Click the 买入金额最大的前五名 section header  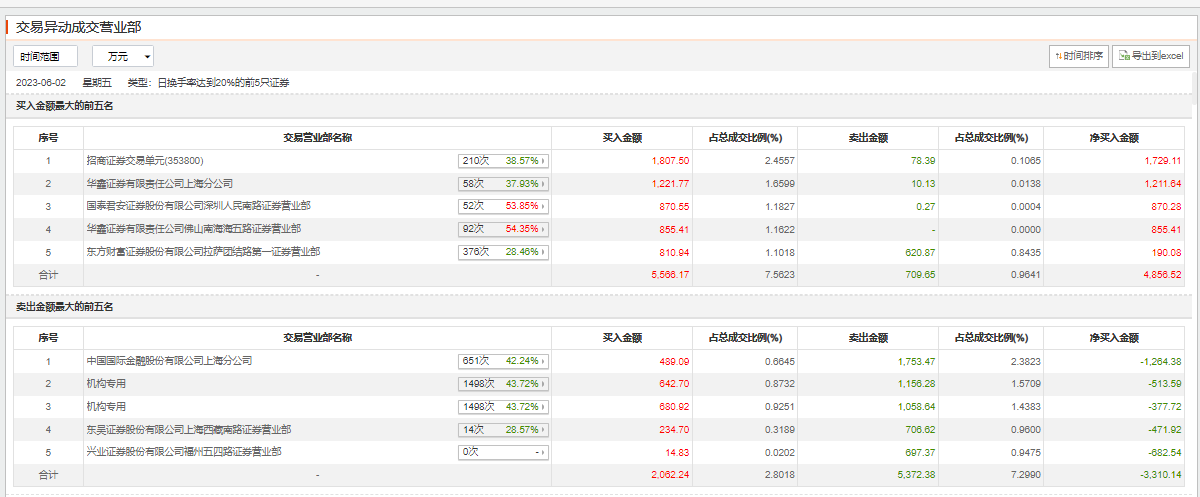[x=65, y=105]
